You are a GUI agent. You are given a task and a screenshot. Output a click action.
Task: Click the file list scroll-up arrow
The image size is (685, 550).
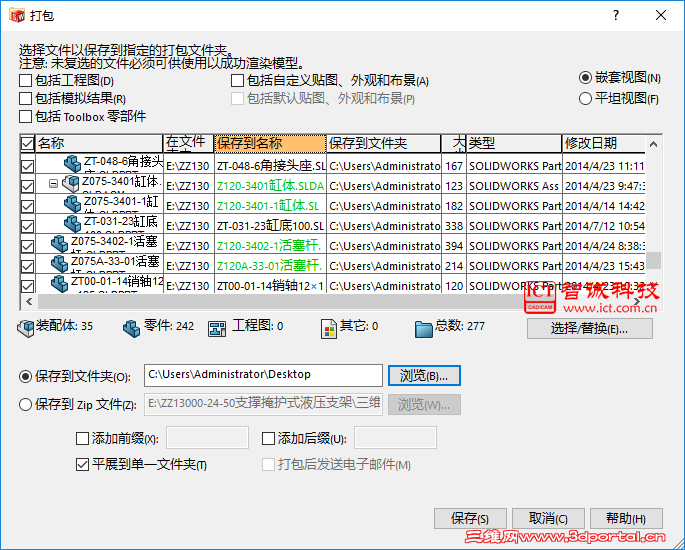tap(654, 144)
